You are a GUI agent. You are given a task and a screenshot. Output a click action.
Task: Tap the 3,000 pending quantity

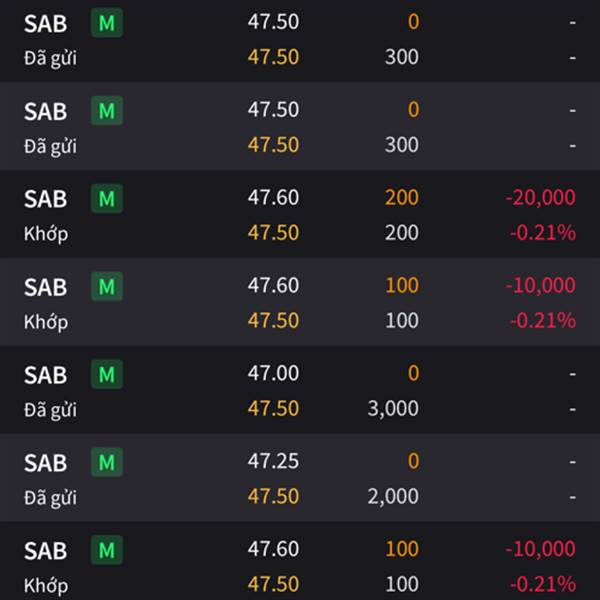point(393,409)
